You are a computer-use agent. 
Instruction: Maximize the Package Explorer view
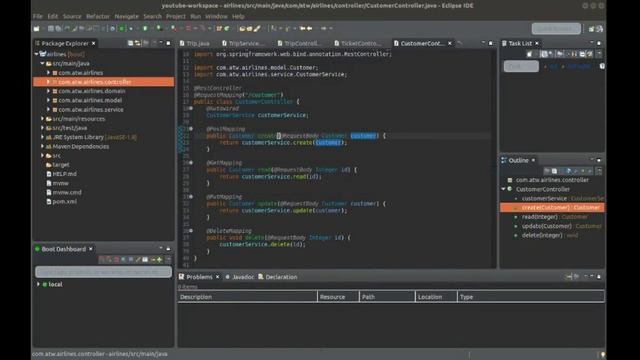point(168,43)
